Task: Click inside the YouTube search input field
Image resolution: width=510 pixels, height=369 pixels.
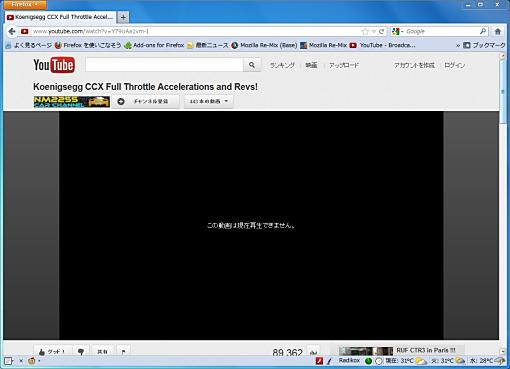Action: click(x=164, y=65)
